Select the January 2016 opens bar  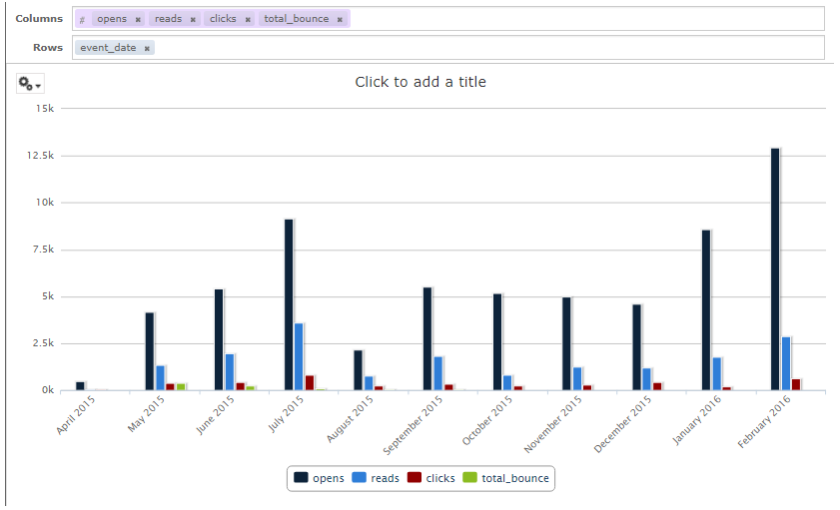706,310
